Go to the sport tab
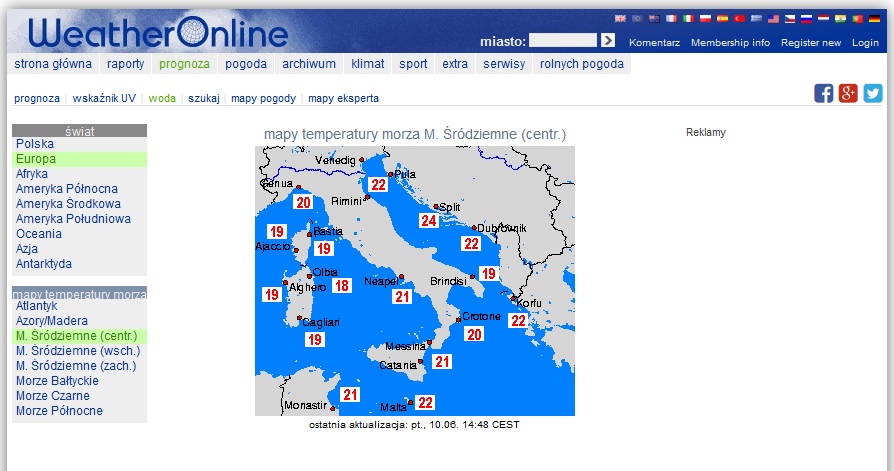The height and width of the screenshot is (471, 894). pos(413,64)
